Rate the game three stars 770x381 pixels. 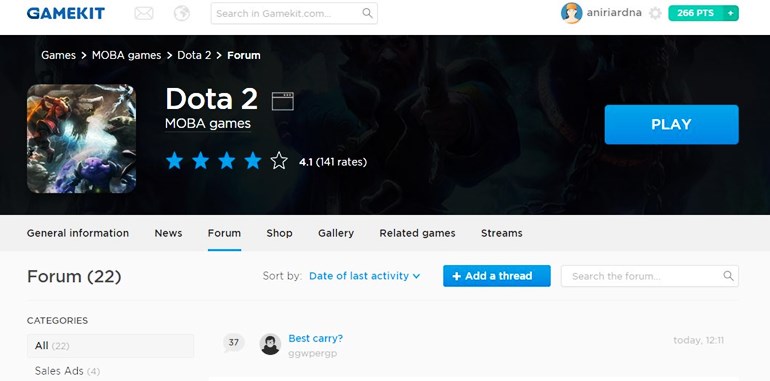[226, 161]
